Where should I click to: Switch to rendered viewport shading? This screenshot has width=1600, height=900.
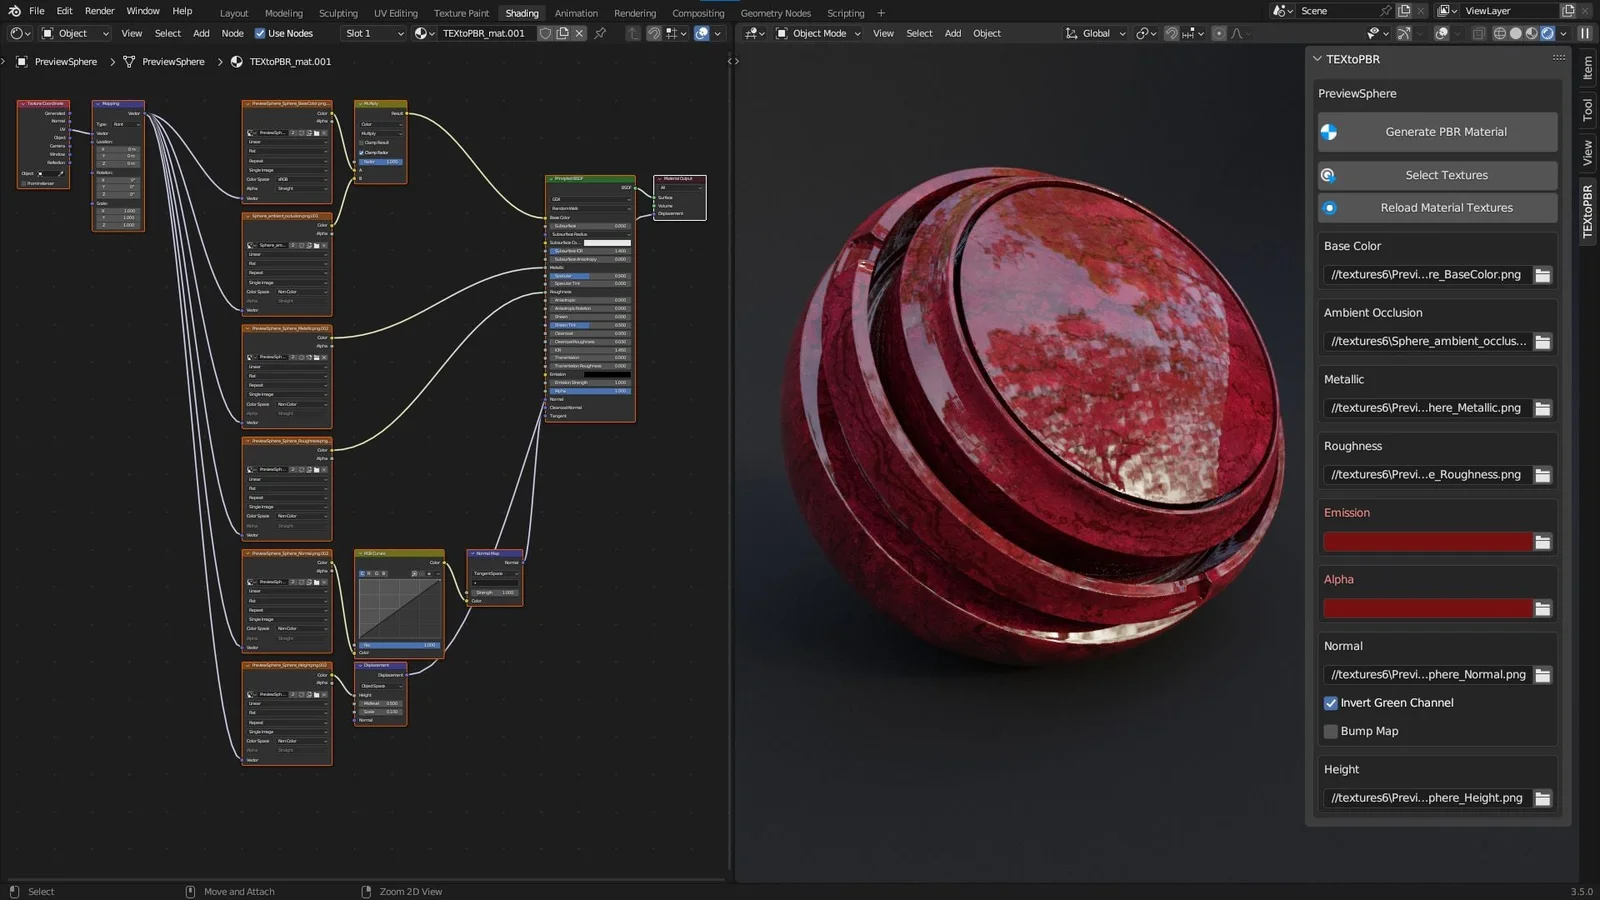(1547, 33)
